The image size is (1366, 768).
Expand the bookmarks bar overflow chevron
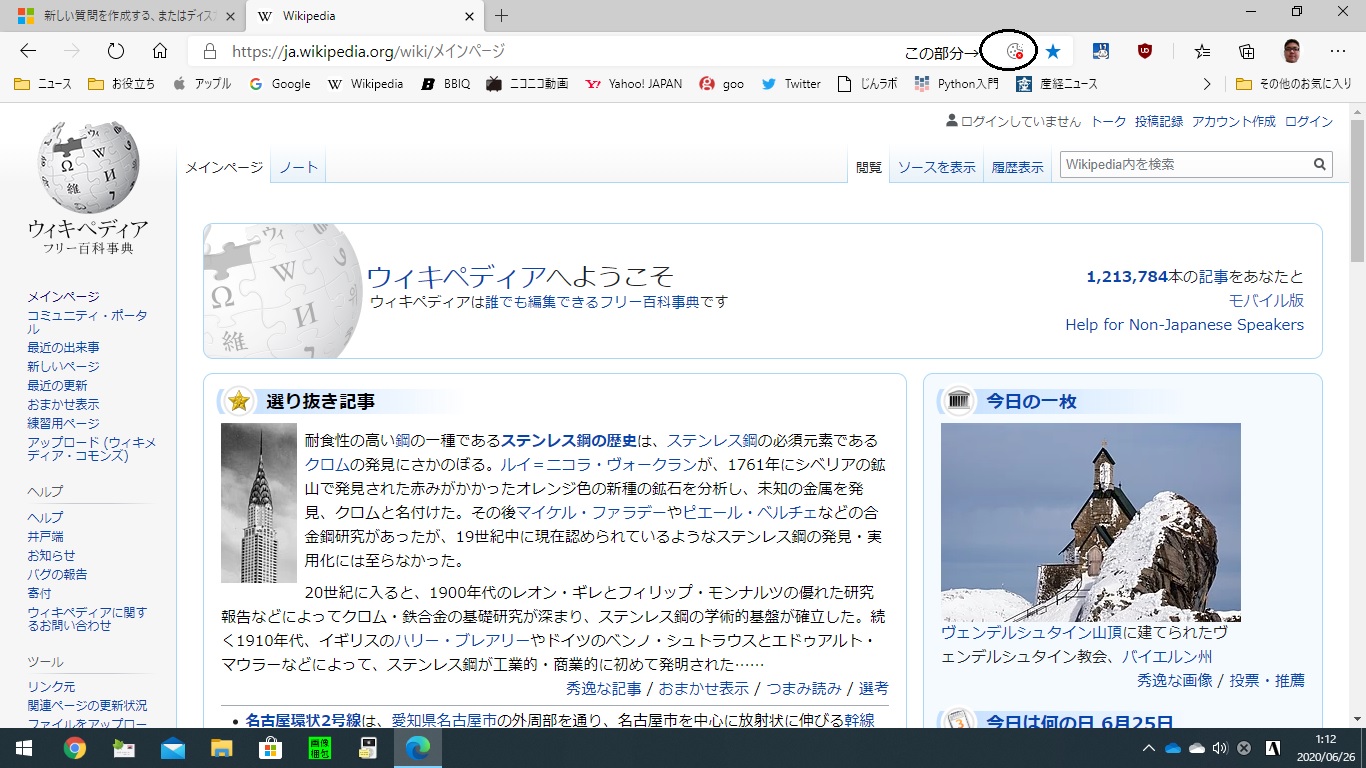pos(1207,84)
